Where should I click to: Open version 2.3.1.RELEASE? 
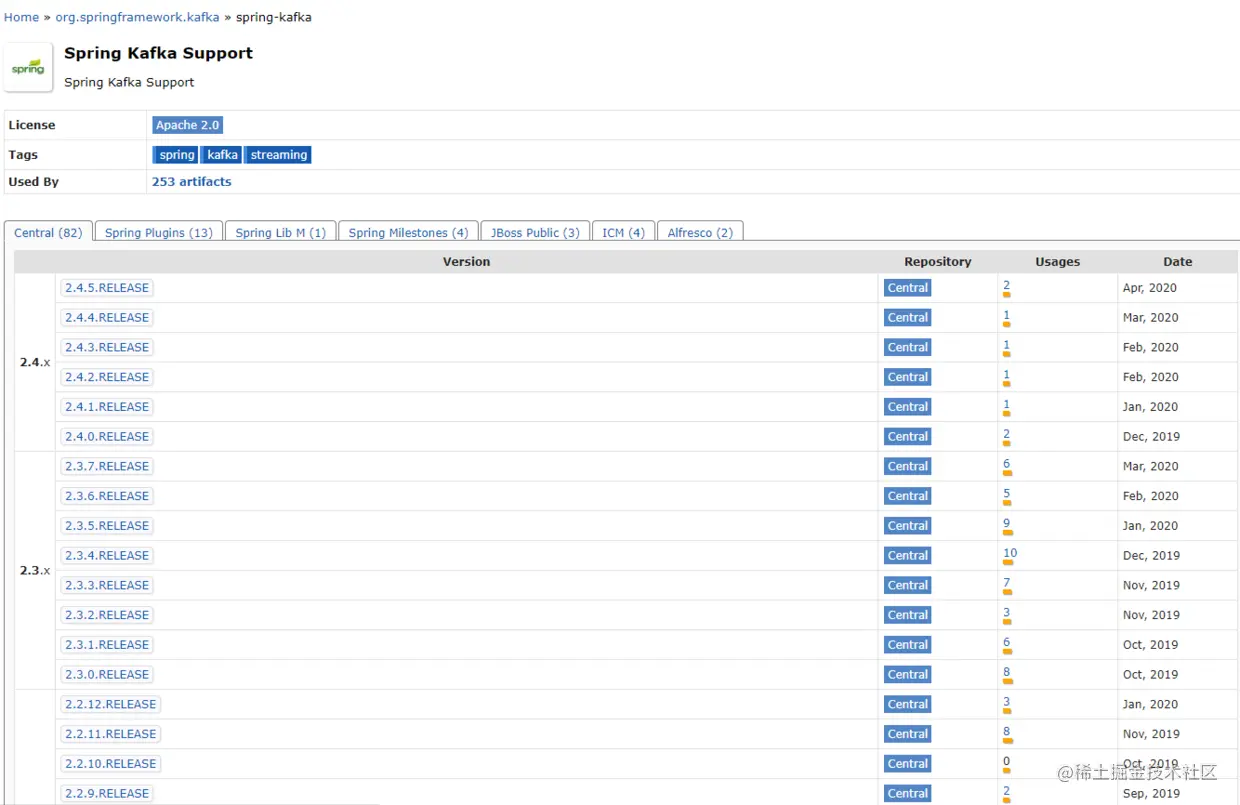tap(107, 645)
